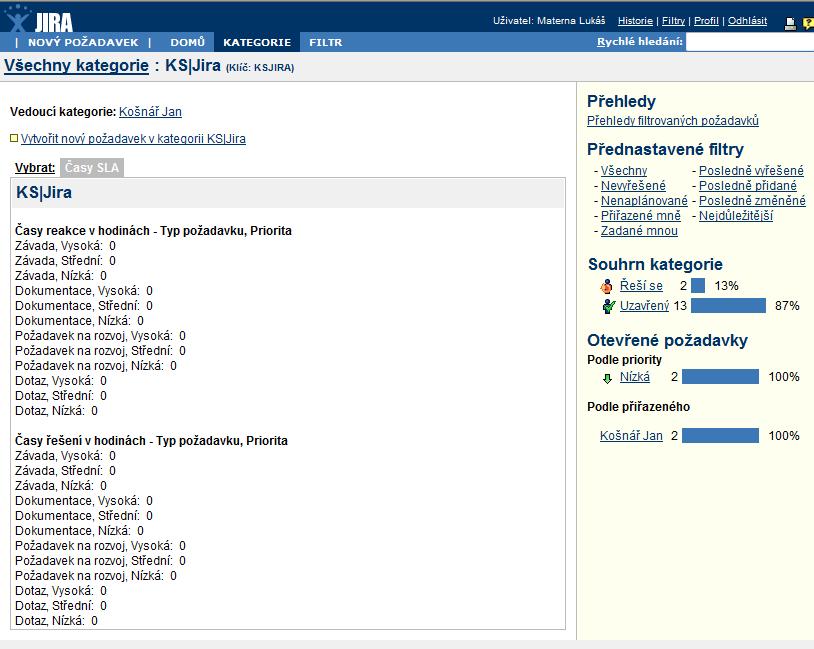Open the Profil link
The height and width of the screenshot is (649, 814).
point(706,21)
